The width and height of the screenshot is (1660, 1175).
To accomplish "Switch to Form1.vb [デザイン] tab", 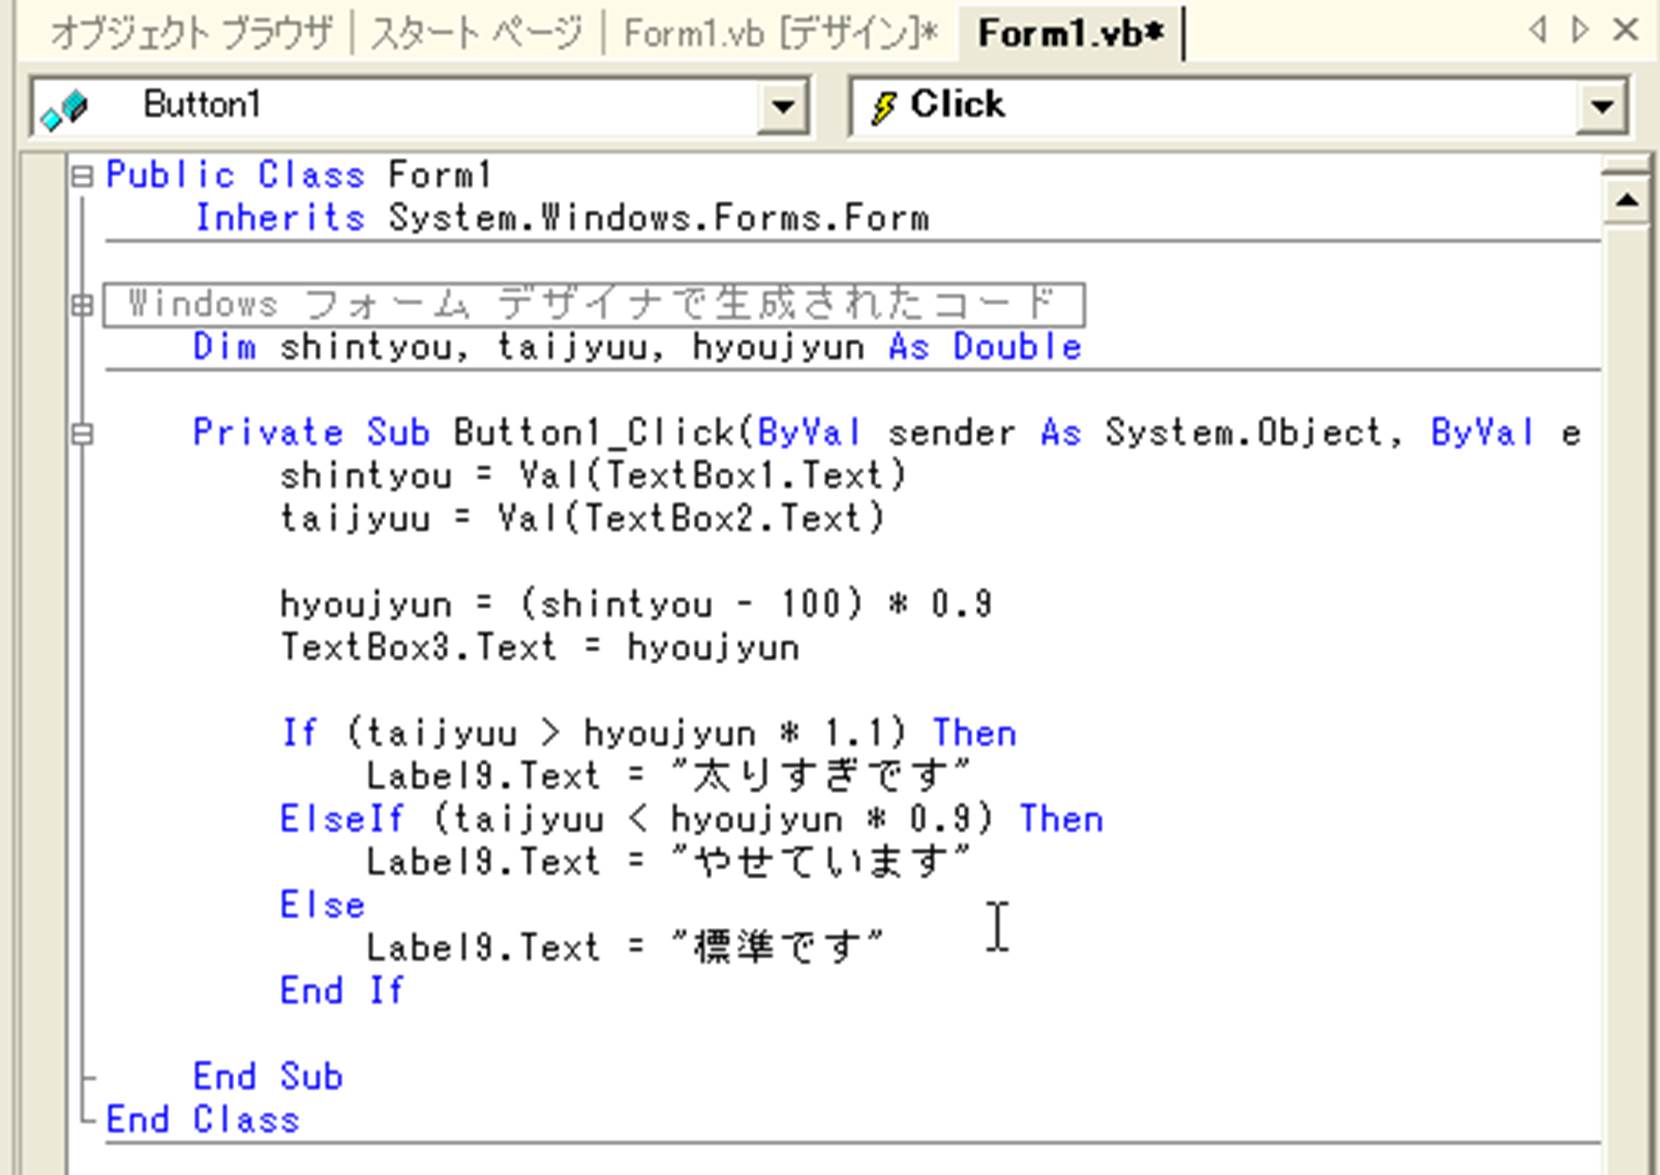I will point(780,34).
